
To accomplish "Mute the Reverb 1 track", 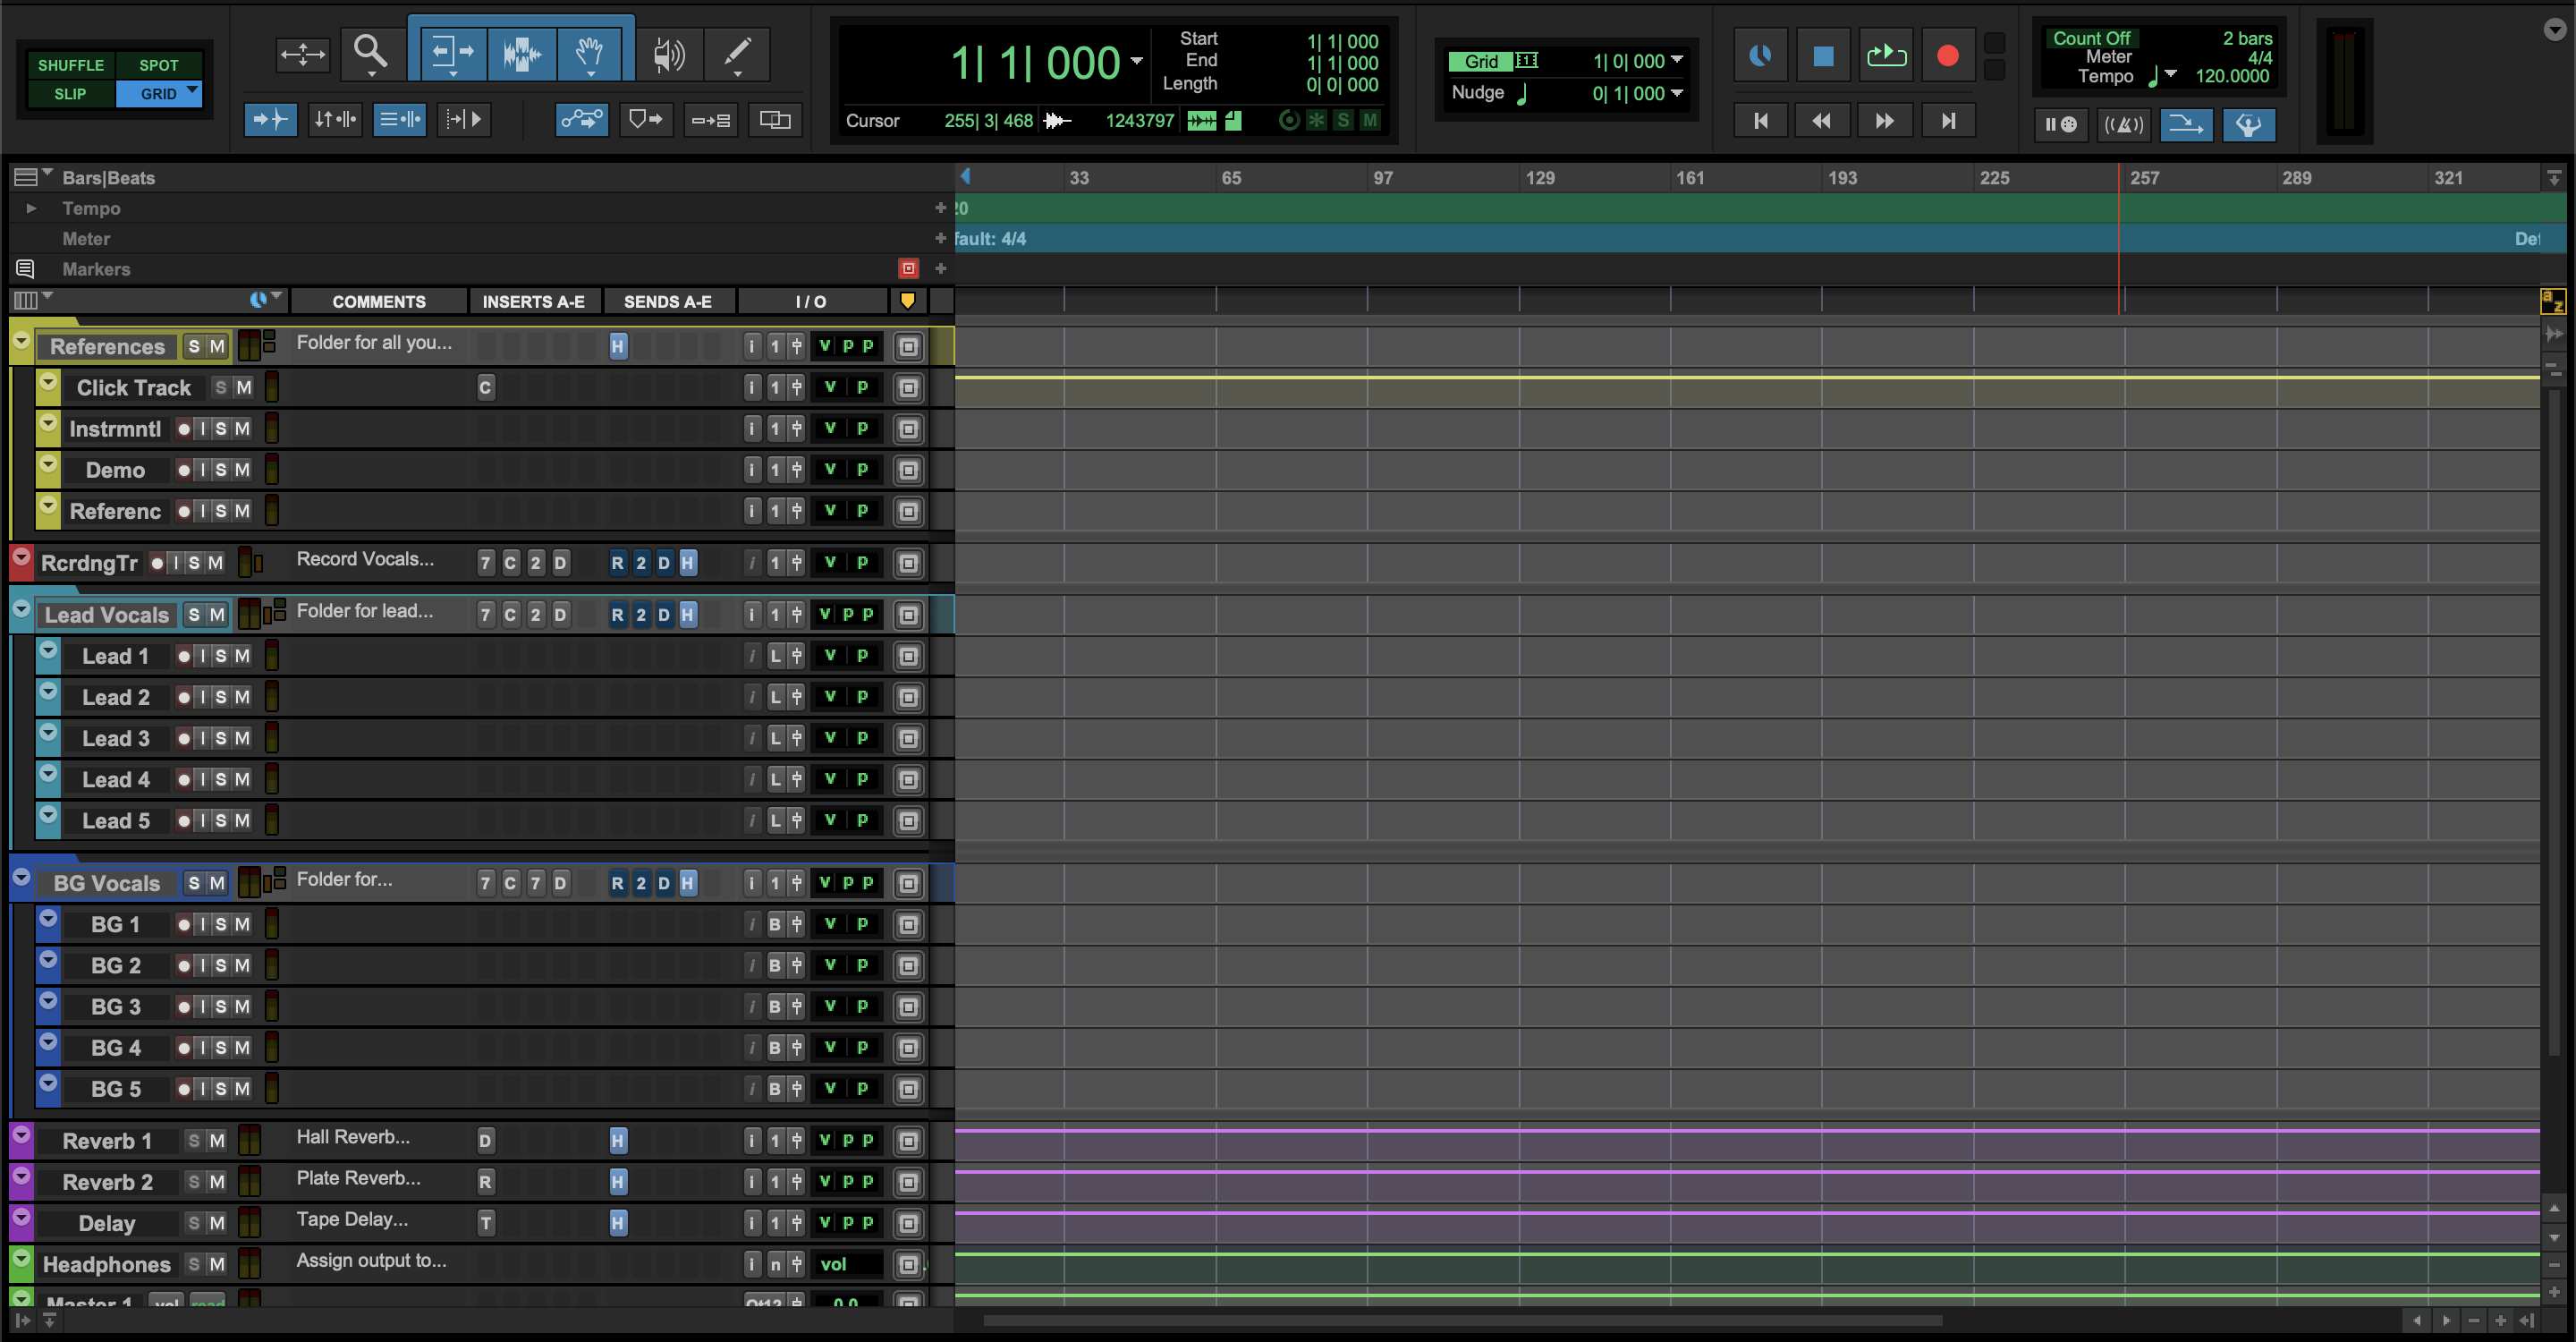I will click(x=217, y=1141).
